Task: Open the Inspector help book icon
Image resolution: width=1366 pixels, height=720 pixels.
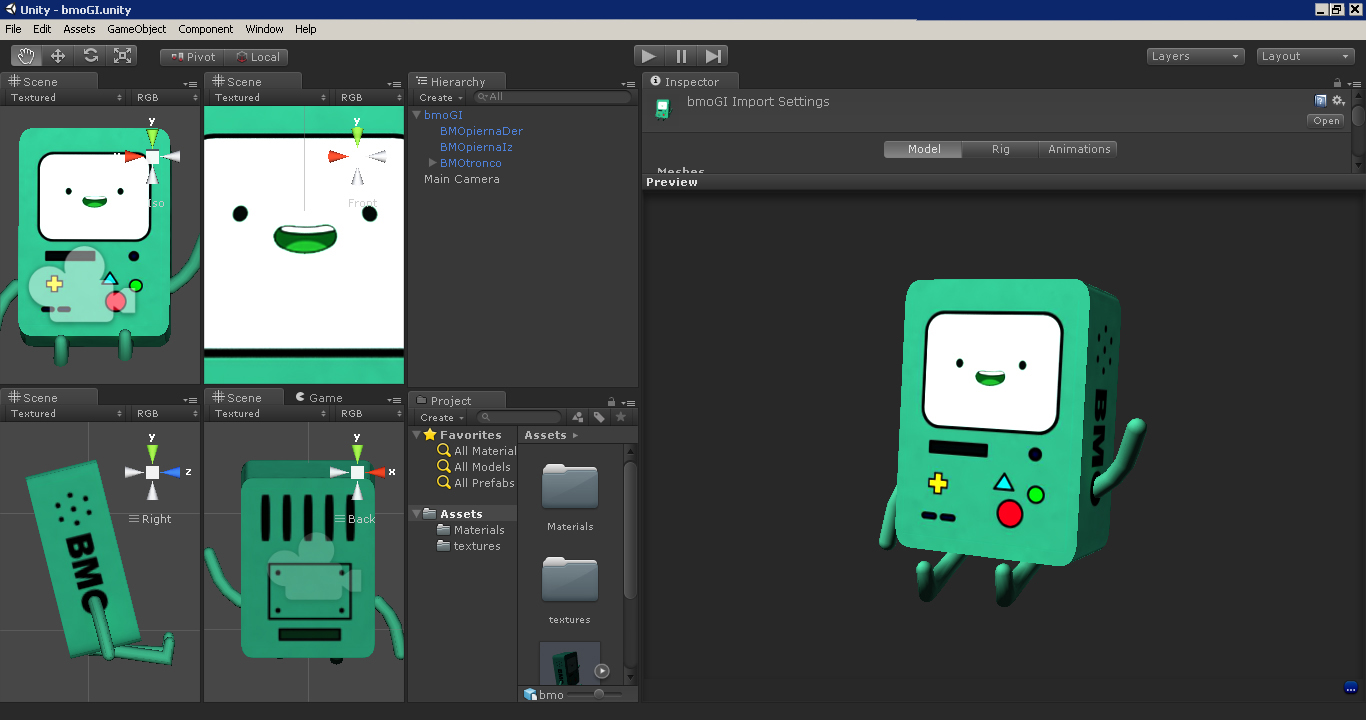Action: point(1321,101)
